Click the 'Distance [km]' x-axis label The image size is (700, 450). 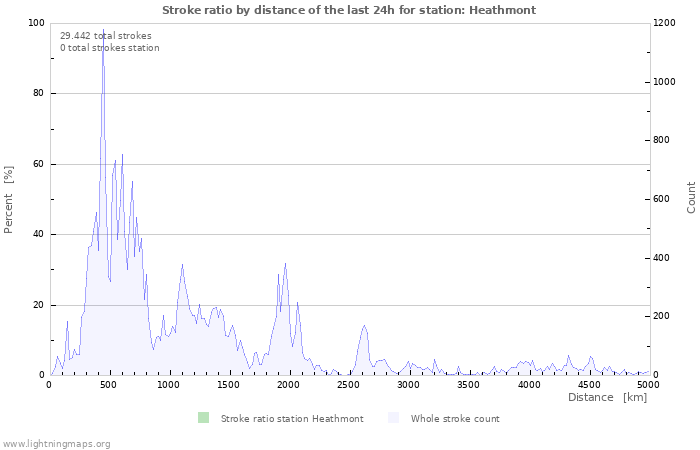pos(607,398)
